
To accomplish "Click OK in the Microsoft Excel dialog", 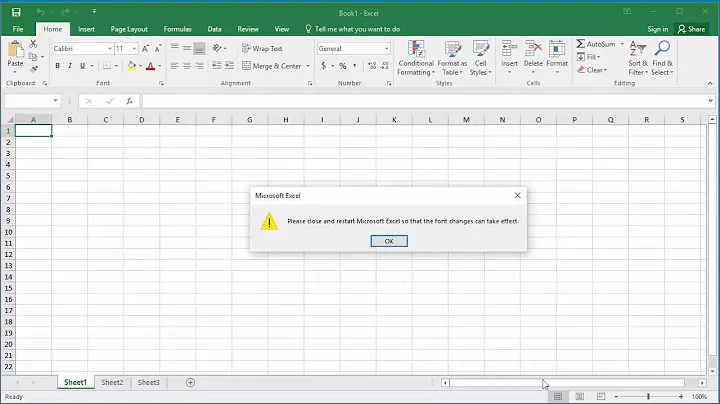I will (389, 241).
